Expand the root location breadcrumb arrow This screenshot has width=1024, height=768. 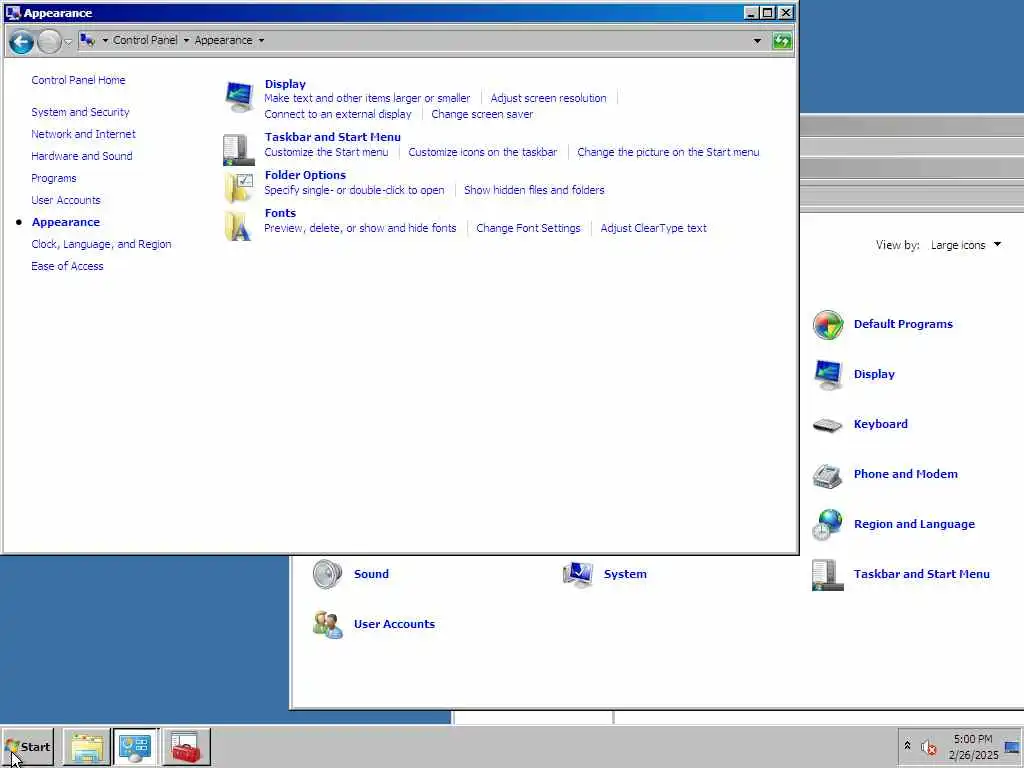tap(105, 40)
